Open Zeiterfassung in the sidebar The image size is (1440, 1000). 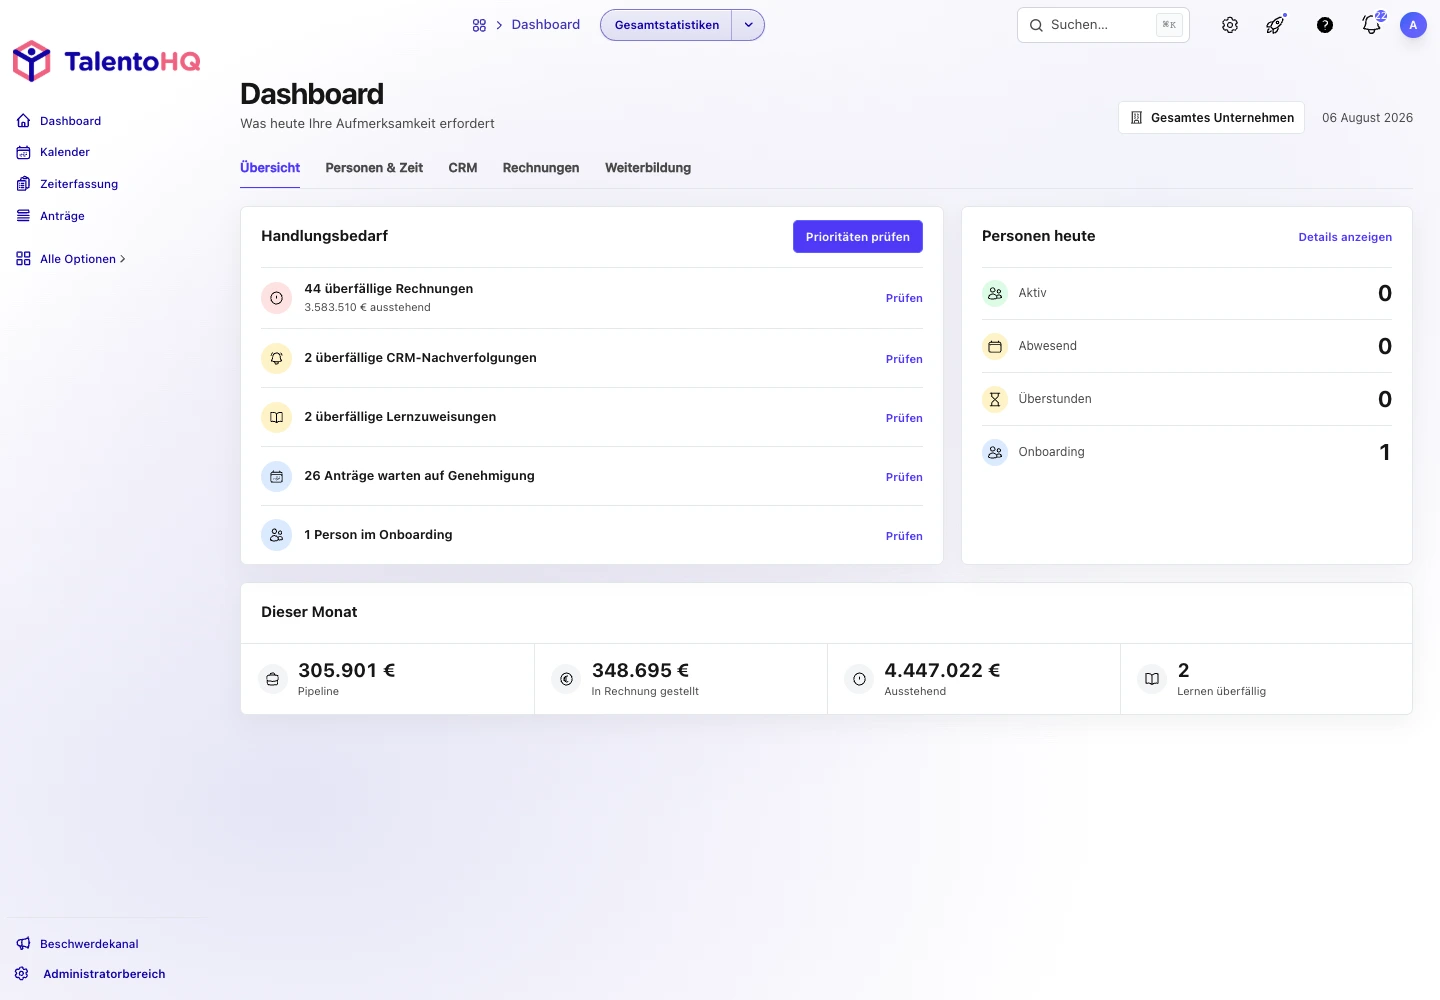tap(79, 184)
